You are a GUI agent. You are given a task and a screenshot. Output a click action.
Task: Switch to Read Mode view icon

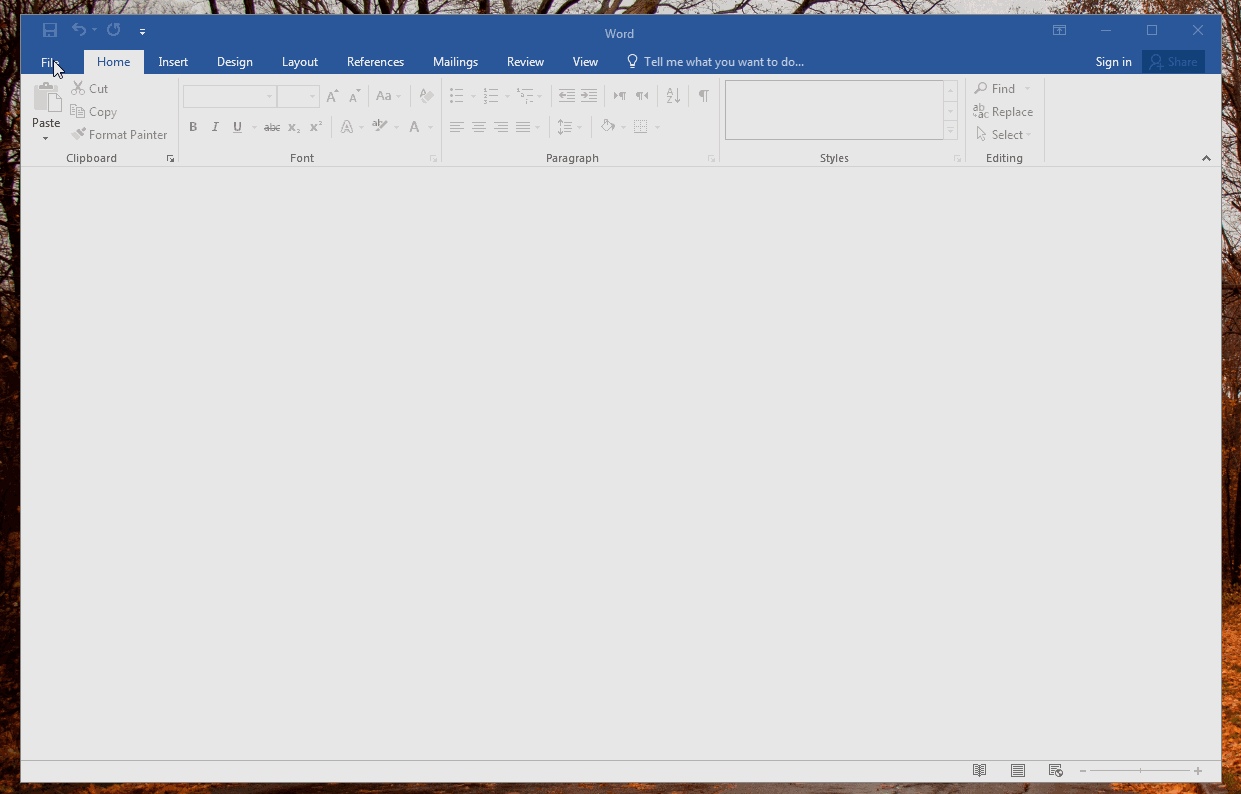click(x=980, y=770)
